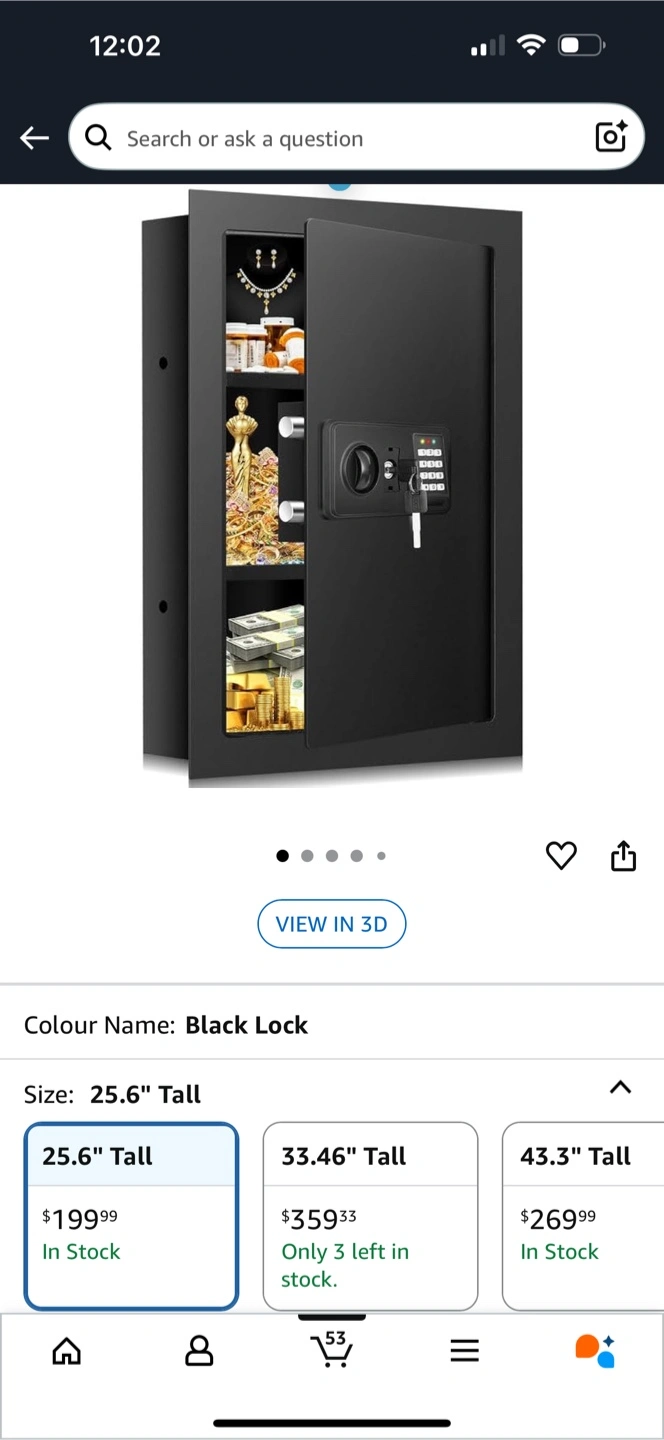The width and height of the screenshot is (664, 1440).
Task: Open camera lens search icon
Action: (611, 137)
